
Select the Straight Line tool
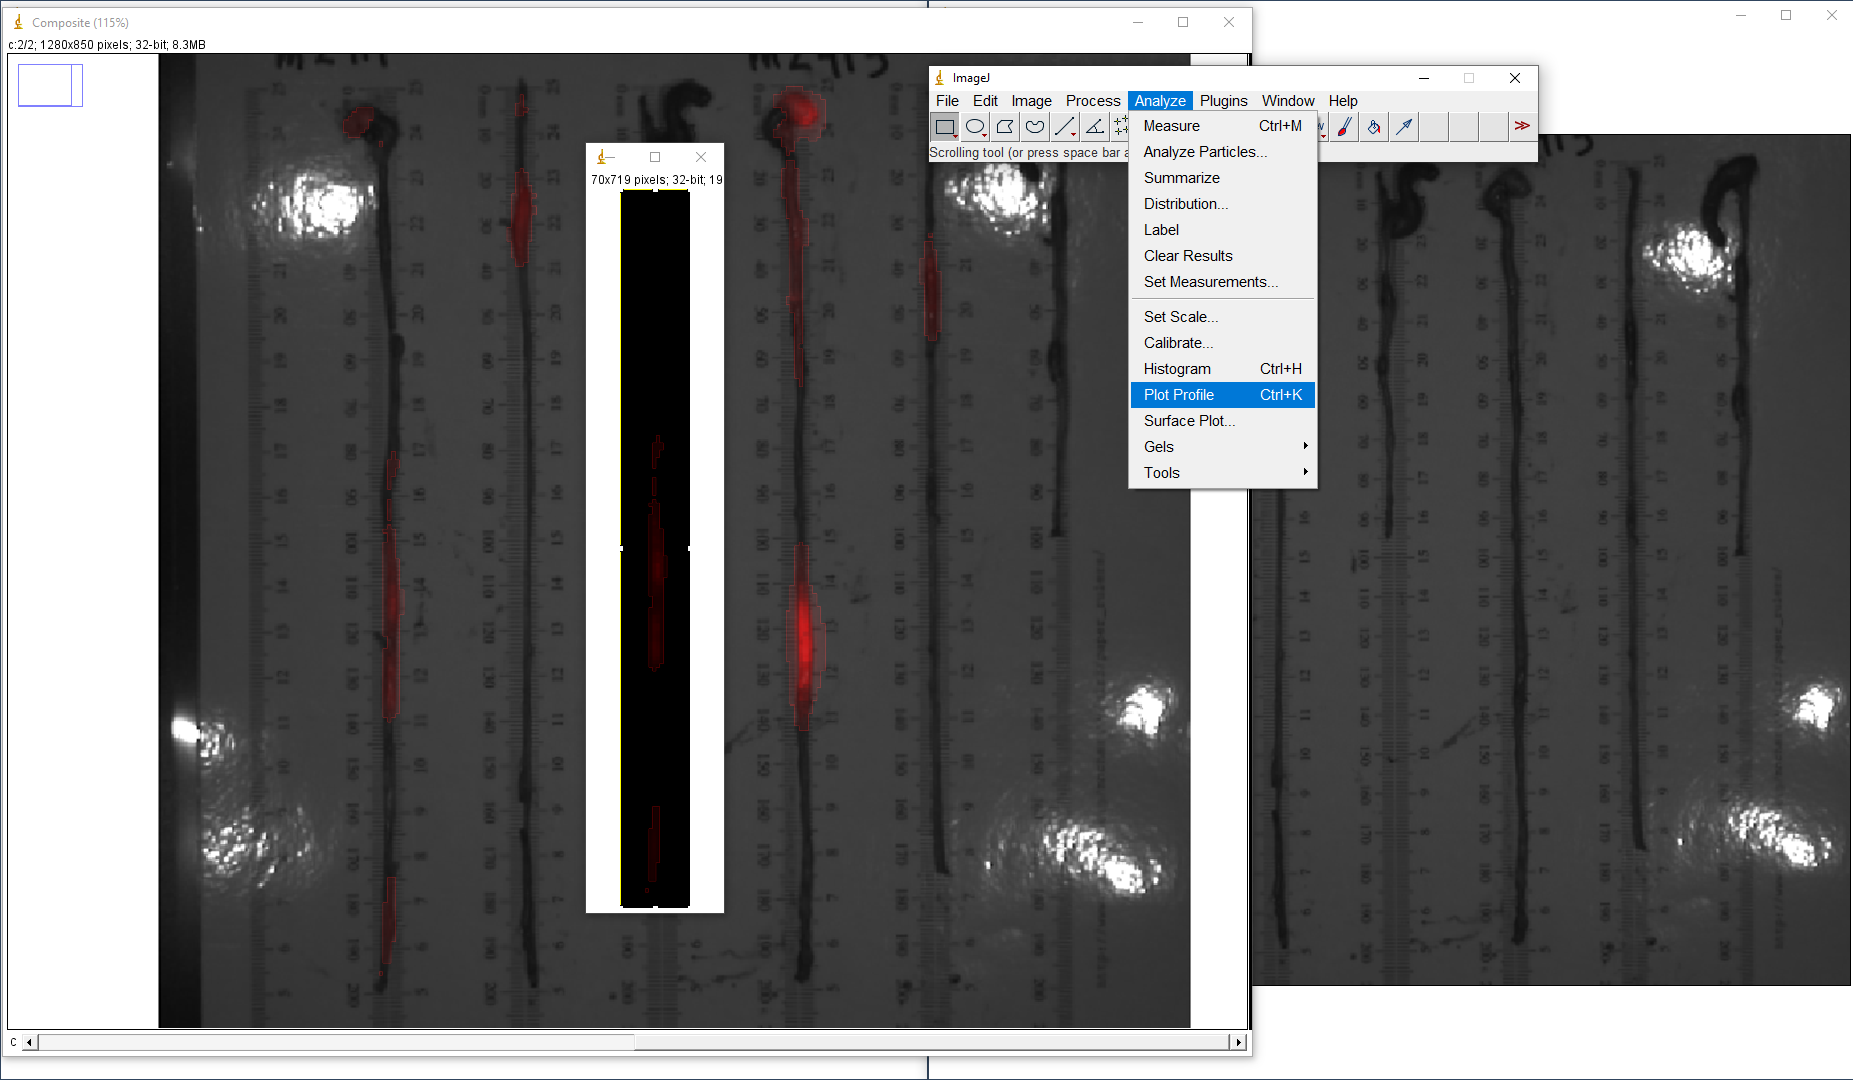coord(1064,127)
